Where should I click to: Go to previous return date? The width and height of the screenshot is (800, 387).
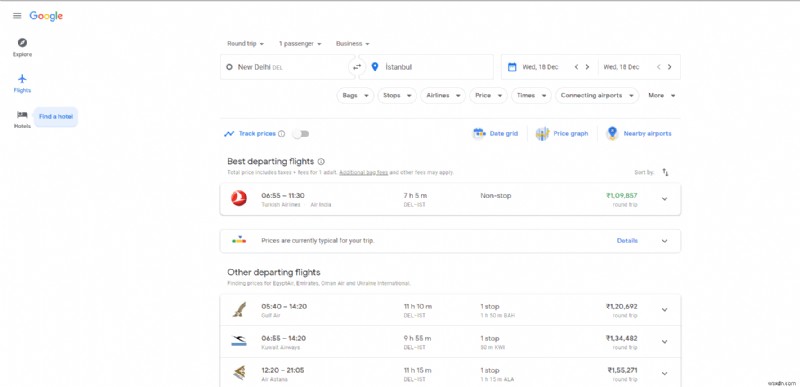point(659,67)
